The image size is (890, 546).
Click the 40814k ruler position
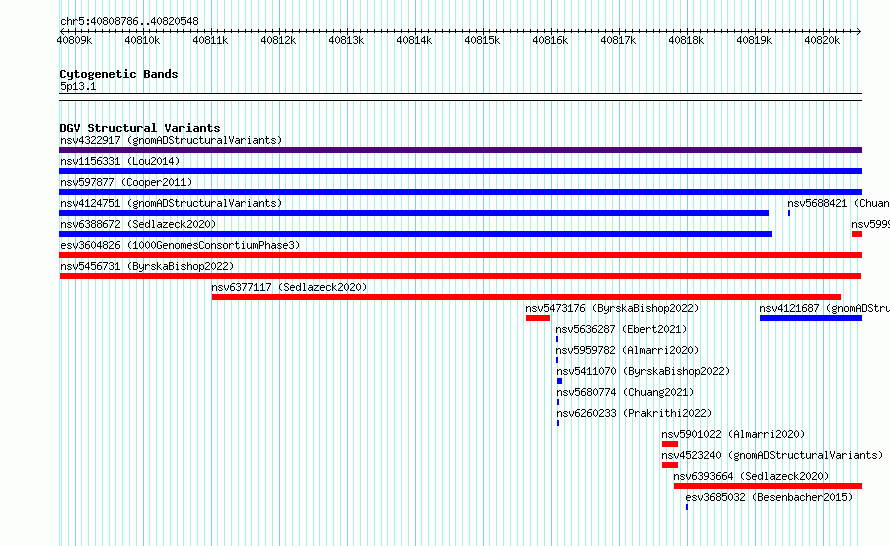414,40
